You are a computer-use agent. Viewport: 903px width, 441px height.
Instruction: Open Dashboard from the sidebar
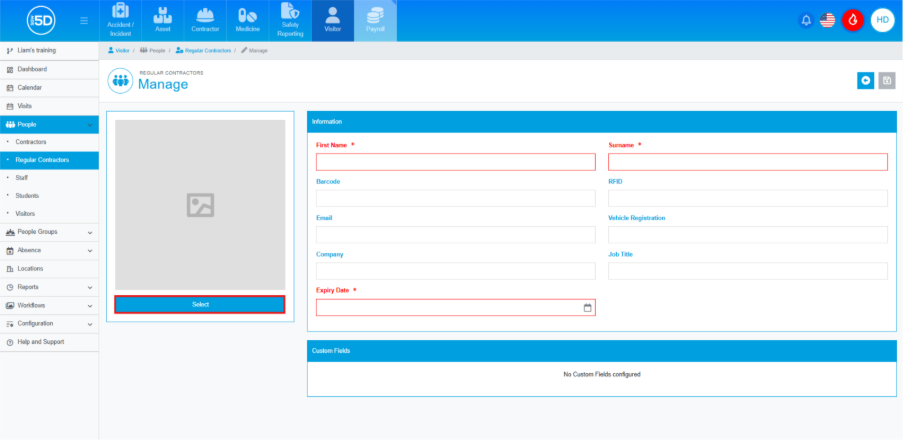pos(31,69)
